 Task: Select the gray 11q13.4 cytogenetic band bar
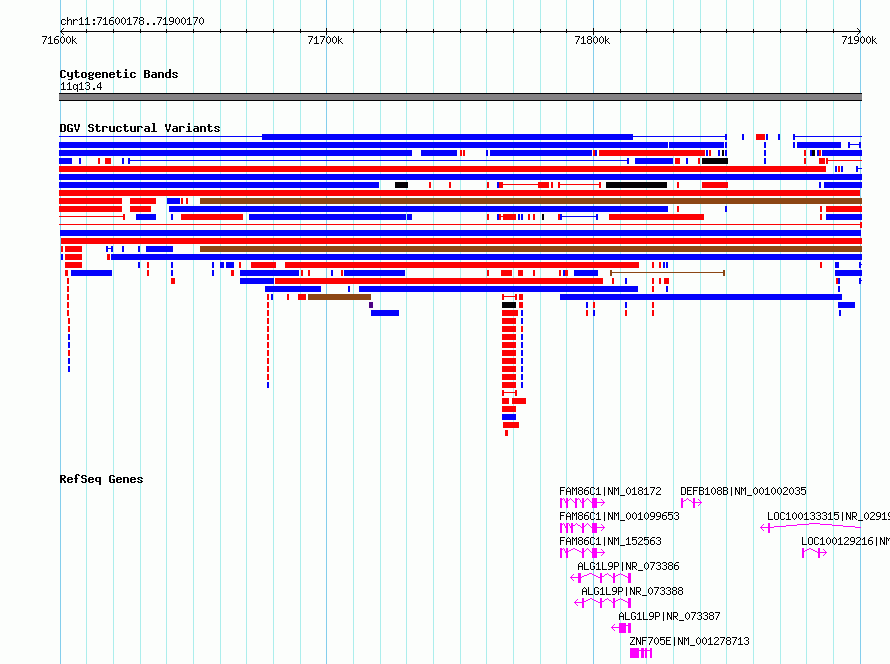coord(460,97)
